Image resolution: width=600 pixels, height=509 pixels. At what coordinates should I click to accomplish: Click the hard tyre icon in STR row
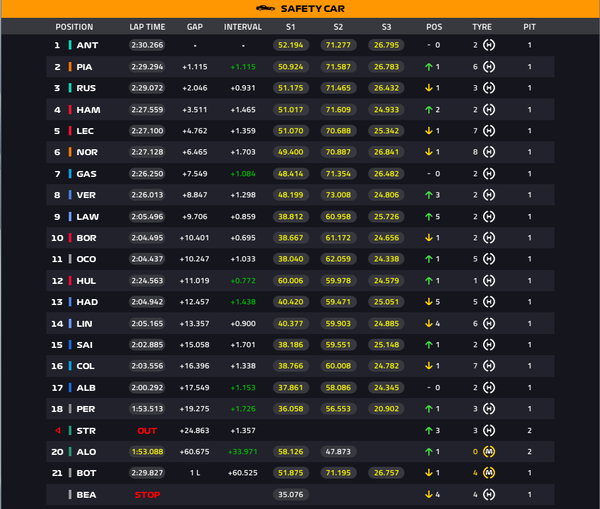(489, 431)
